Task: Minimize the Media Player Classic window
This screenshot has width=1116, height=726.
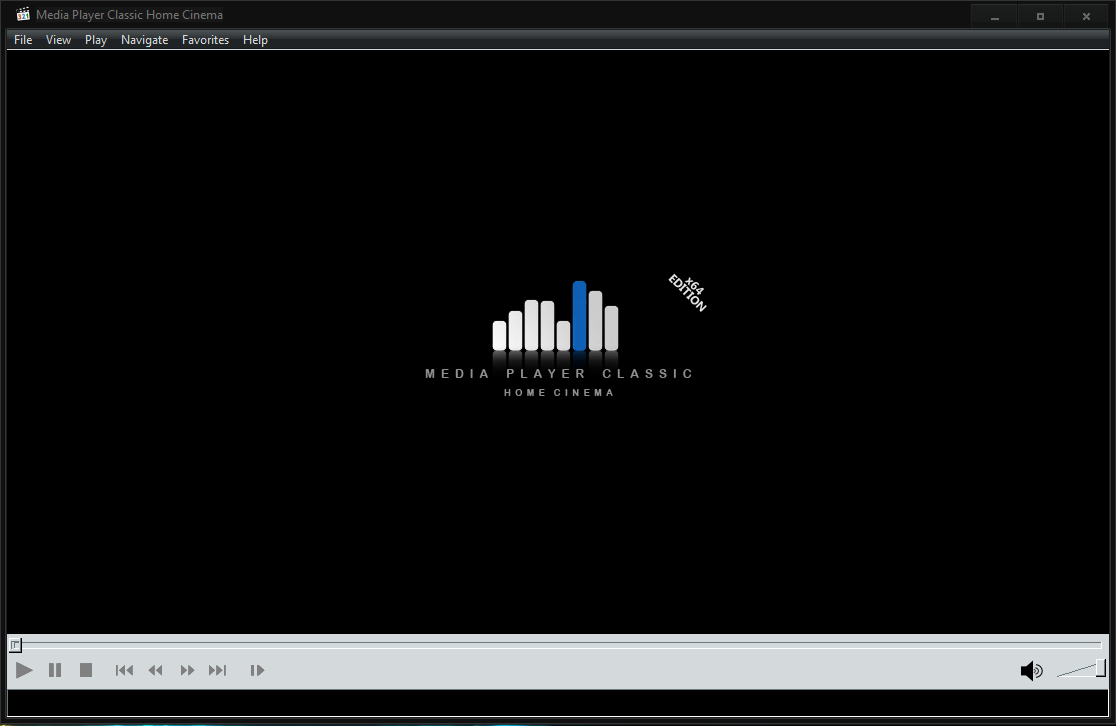Action: 995,16
